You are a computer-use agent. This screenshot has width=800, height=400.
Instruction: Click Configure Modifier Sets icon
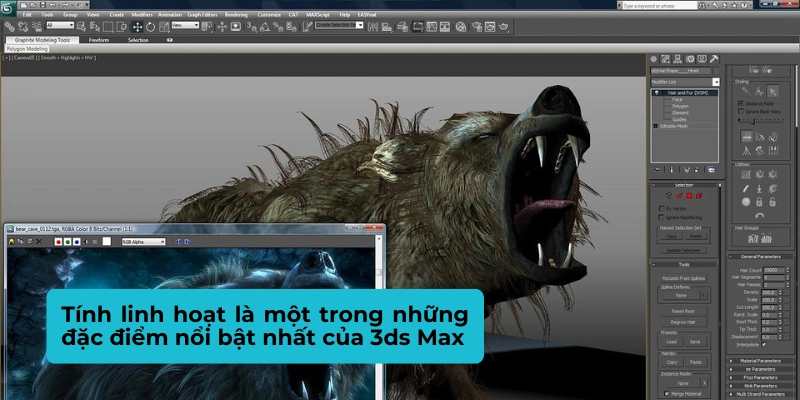(x=711, y=169)
